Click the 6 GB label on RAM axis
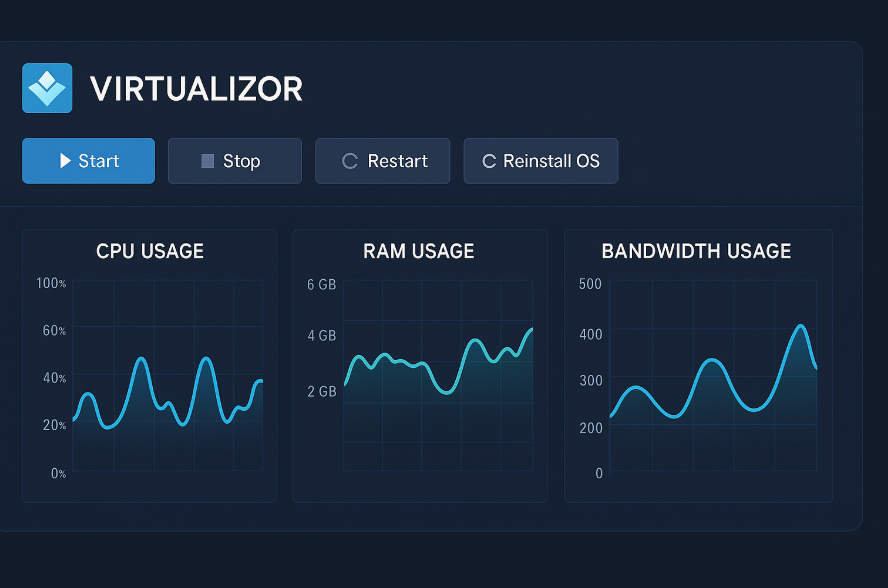Screen dimensions: 888x588 pyautogui.click(x=321, y=284)
